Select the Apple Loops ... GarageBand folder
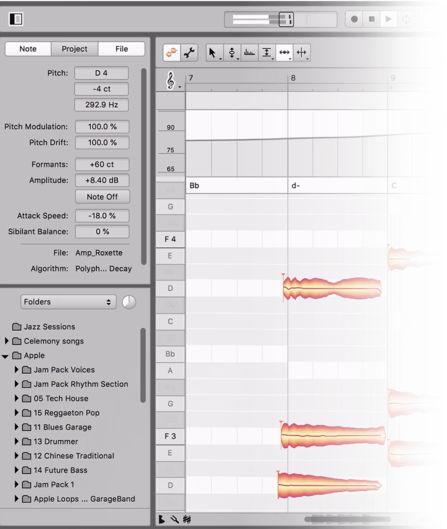 (x=79, y=499)
